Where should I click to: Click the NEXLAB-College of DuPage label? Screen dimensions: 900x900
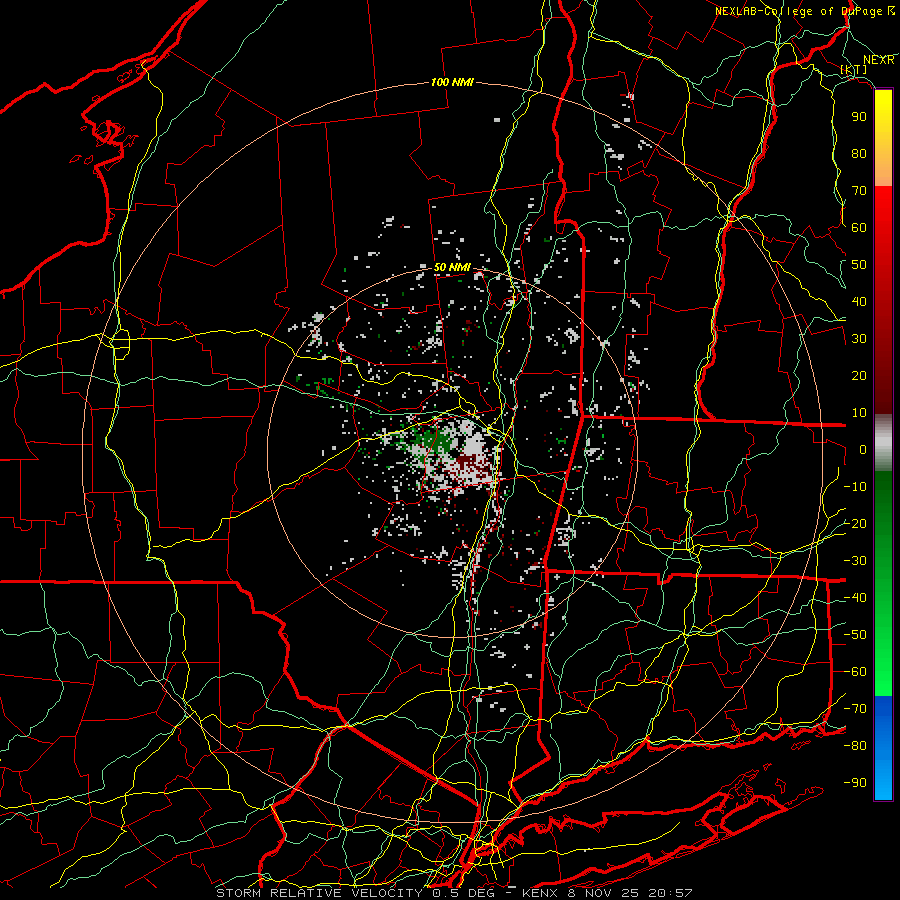click(804, 11)
